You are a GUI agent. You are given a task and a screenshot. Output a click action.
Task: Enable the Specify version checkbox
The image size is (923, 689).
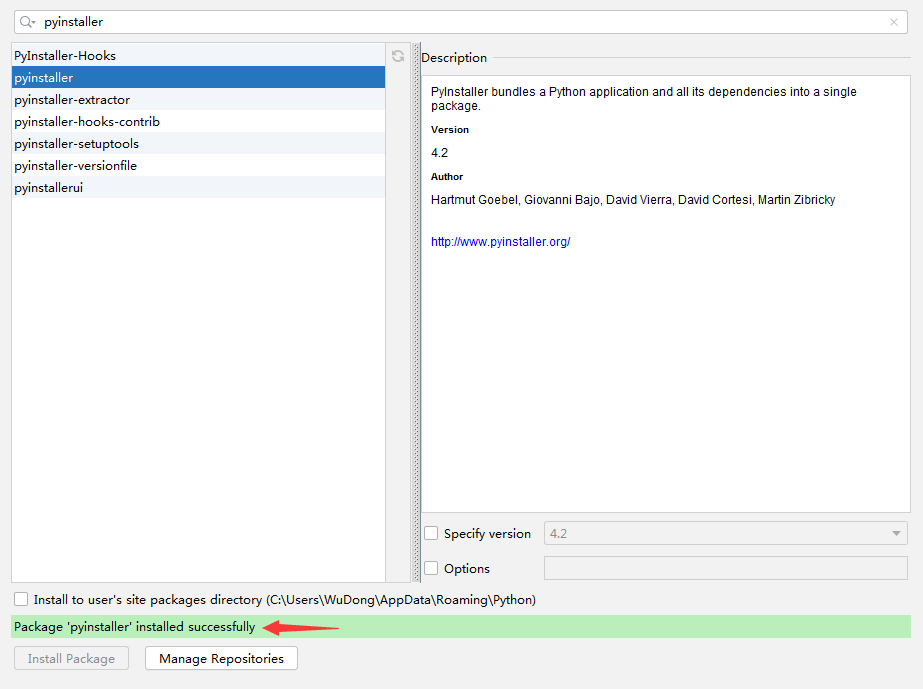[431, 534]
